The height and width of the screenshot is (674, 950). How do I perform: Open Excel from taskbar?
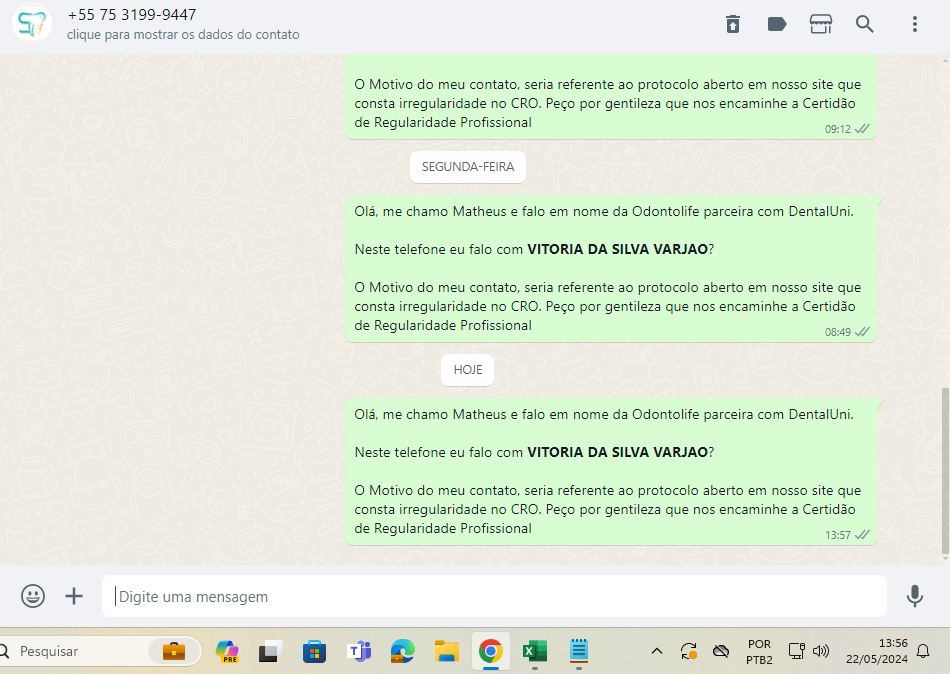(534, 652)
